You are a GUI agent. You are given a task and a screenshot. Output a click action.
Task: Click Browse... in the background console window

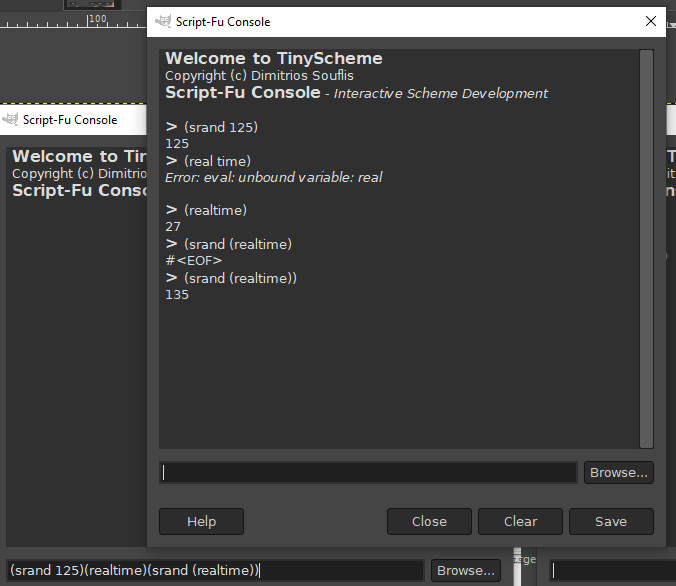pos(466,570)
